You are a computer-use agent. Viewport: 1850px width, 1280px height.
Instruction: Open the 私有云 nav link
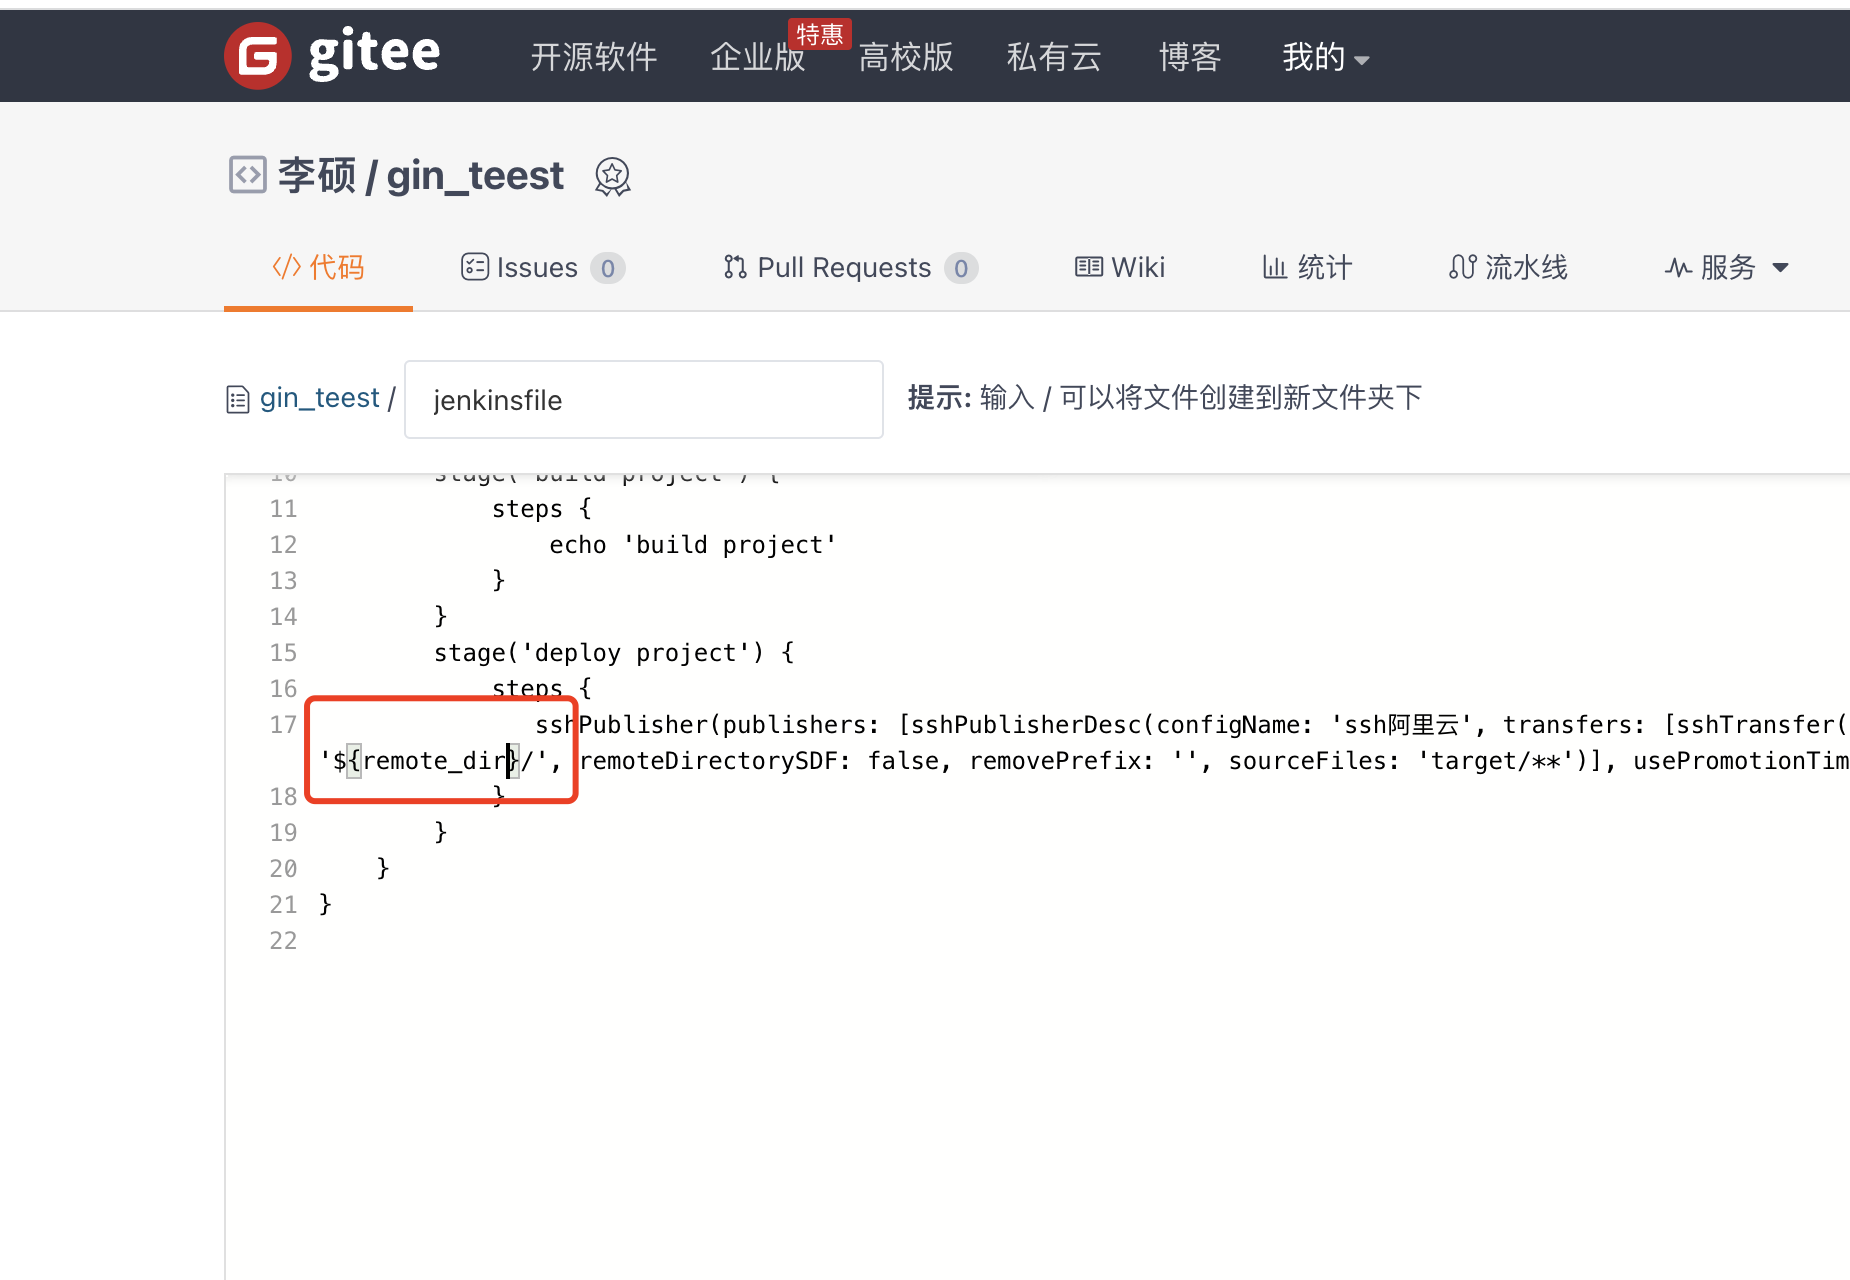1054,57
